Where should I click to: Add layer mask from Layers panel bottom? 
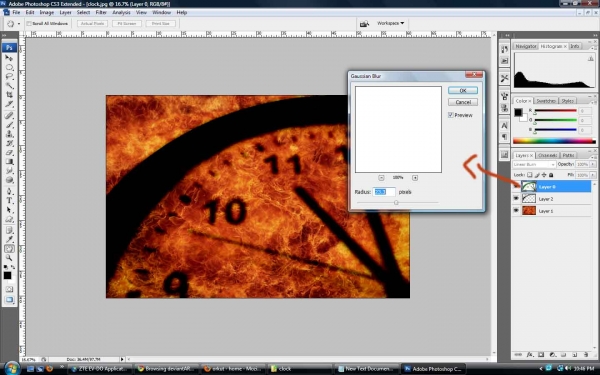[541, 355]
